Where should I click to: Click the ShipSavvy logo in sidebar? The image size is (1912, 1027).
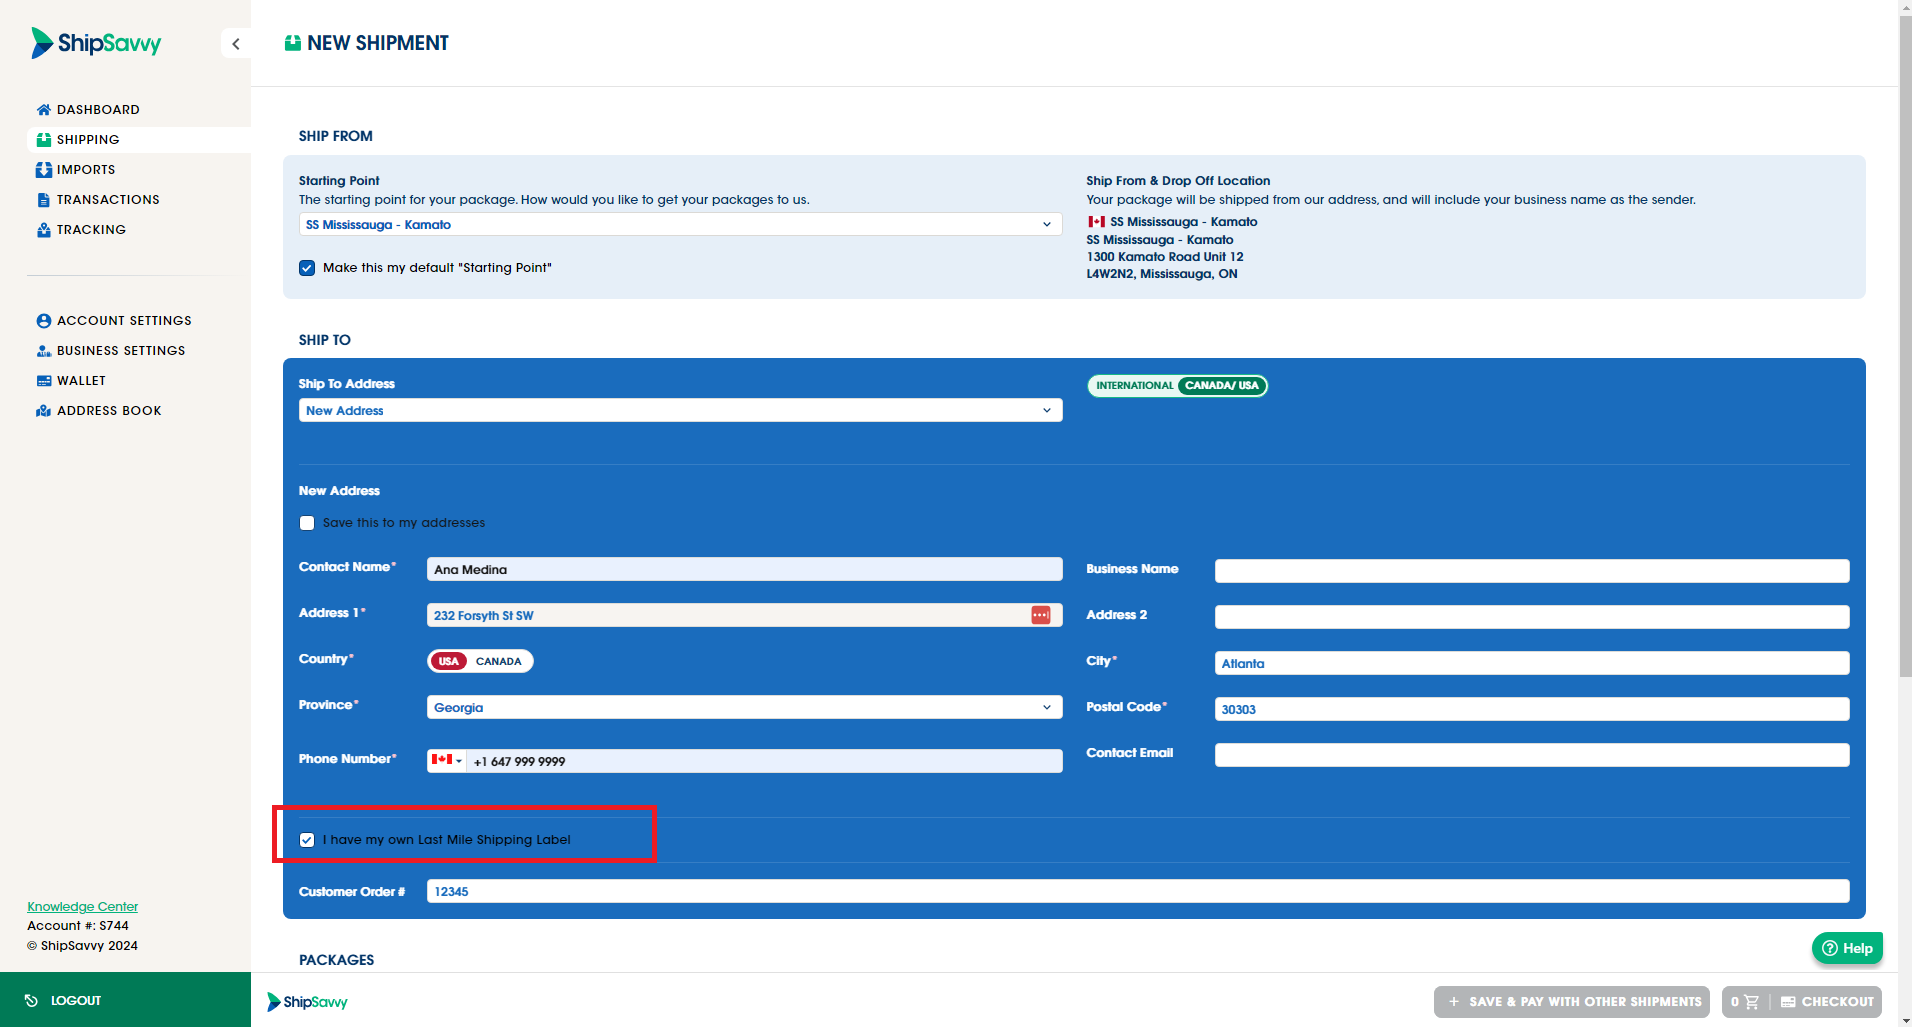(x=96, y=43)
